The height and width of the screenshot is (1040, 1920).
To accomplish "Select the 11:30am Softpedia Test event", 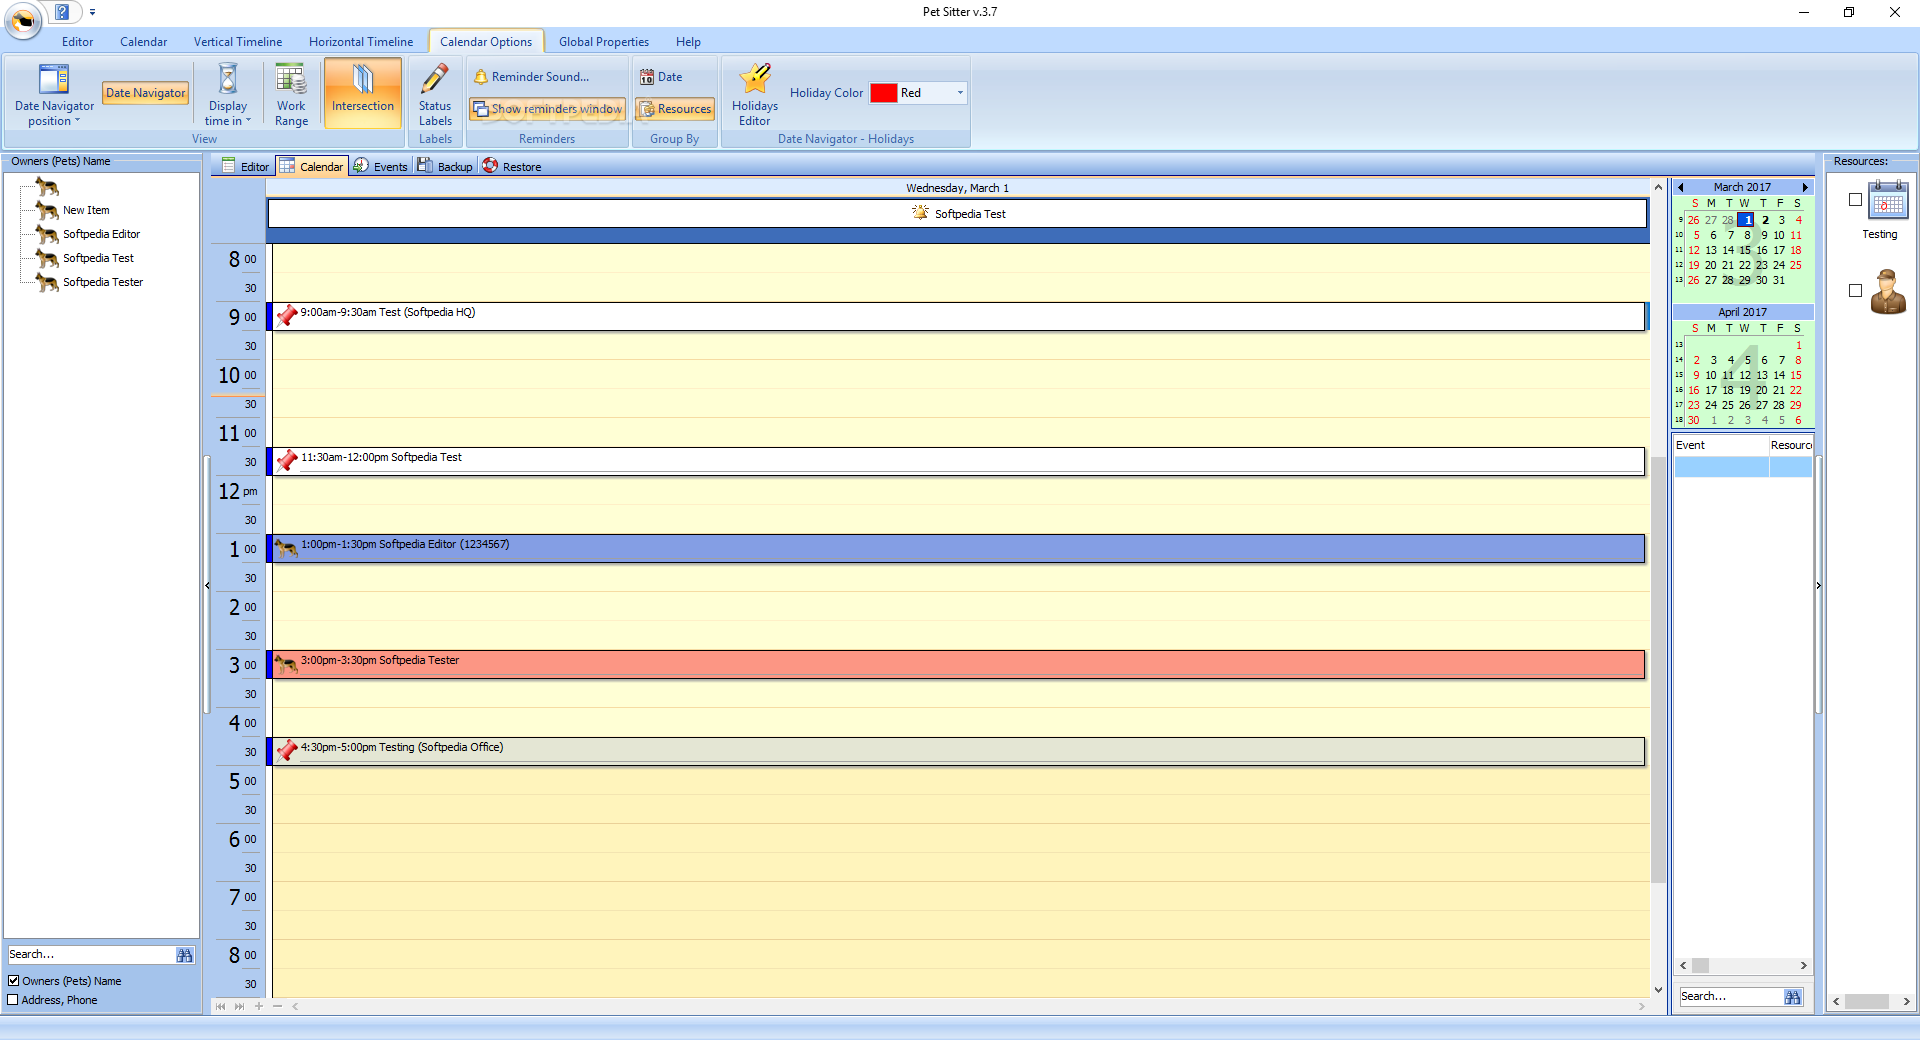I will (958, 461).
